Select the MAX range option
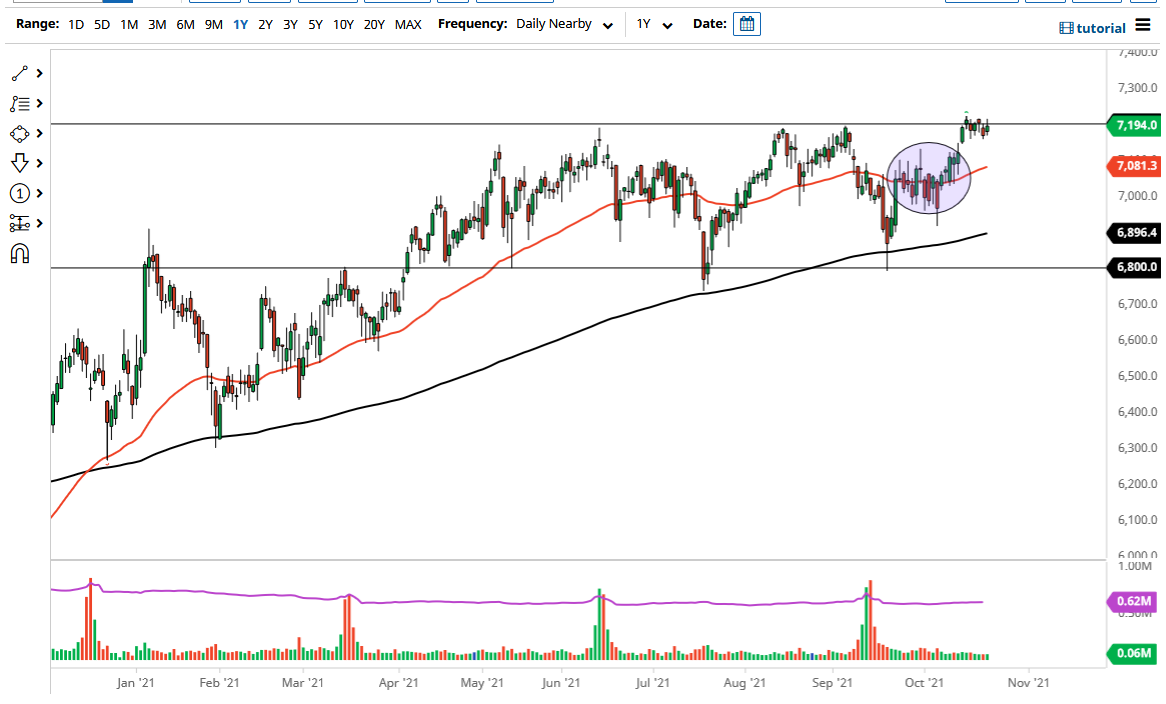This screenshot has width=1166, height=704. coord(408,23)
